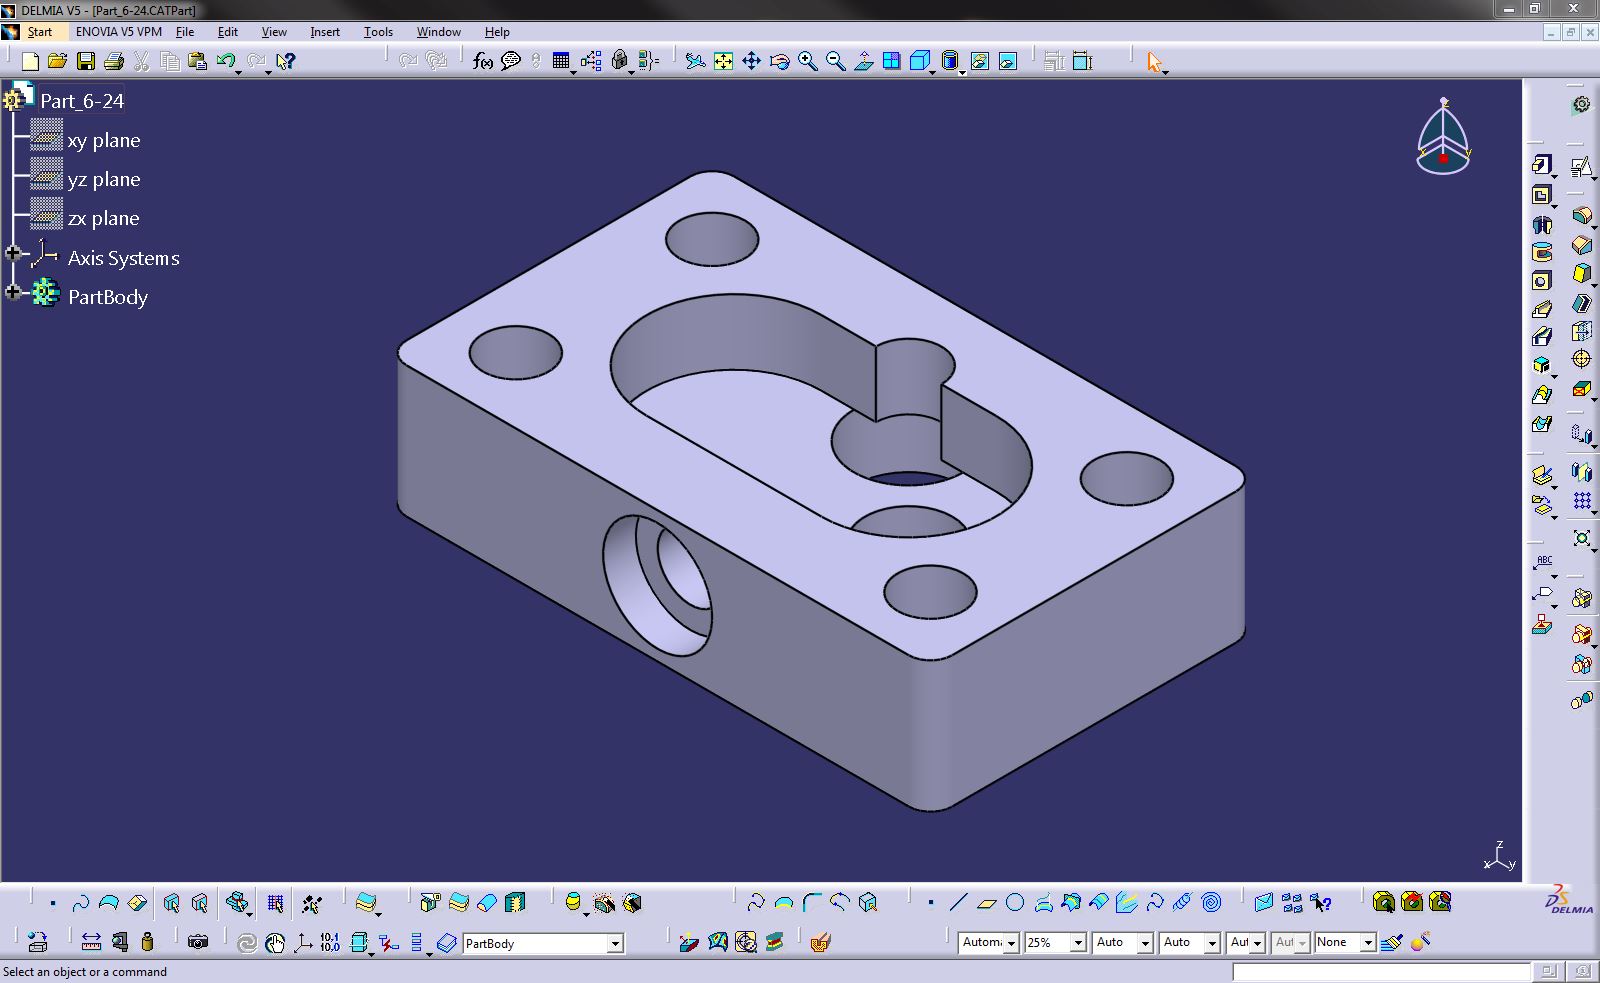Toggle Hide/Show icon in view toolbar
The width and height of the screenshot is (1600, 983).
point(979,61)
